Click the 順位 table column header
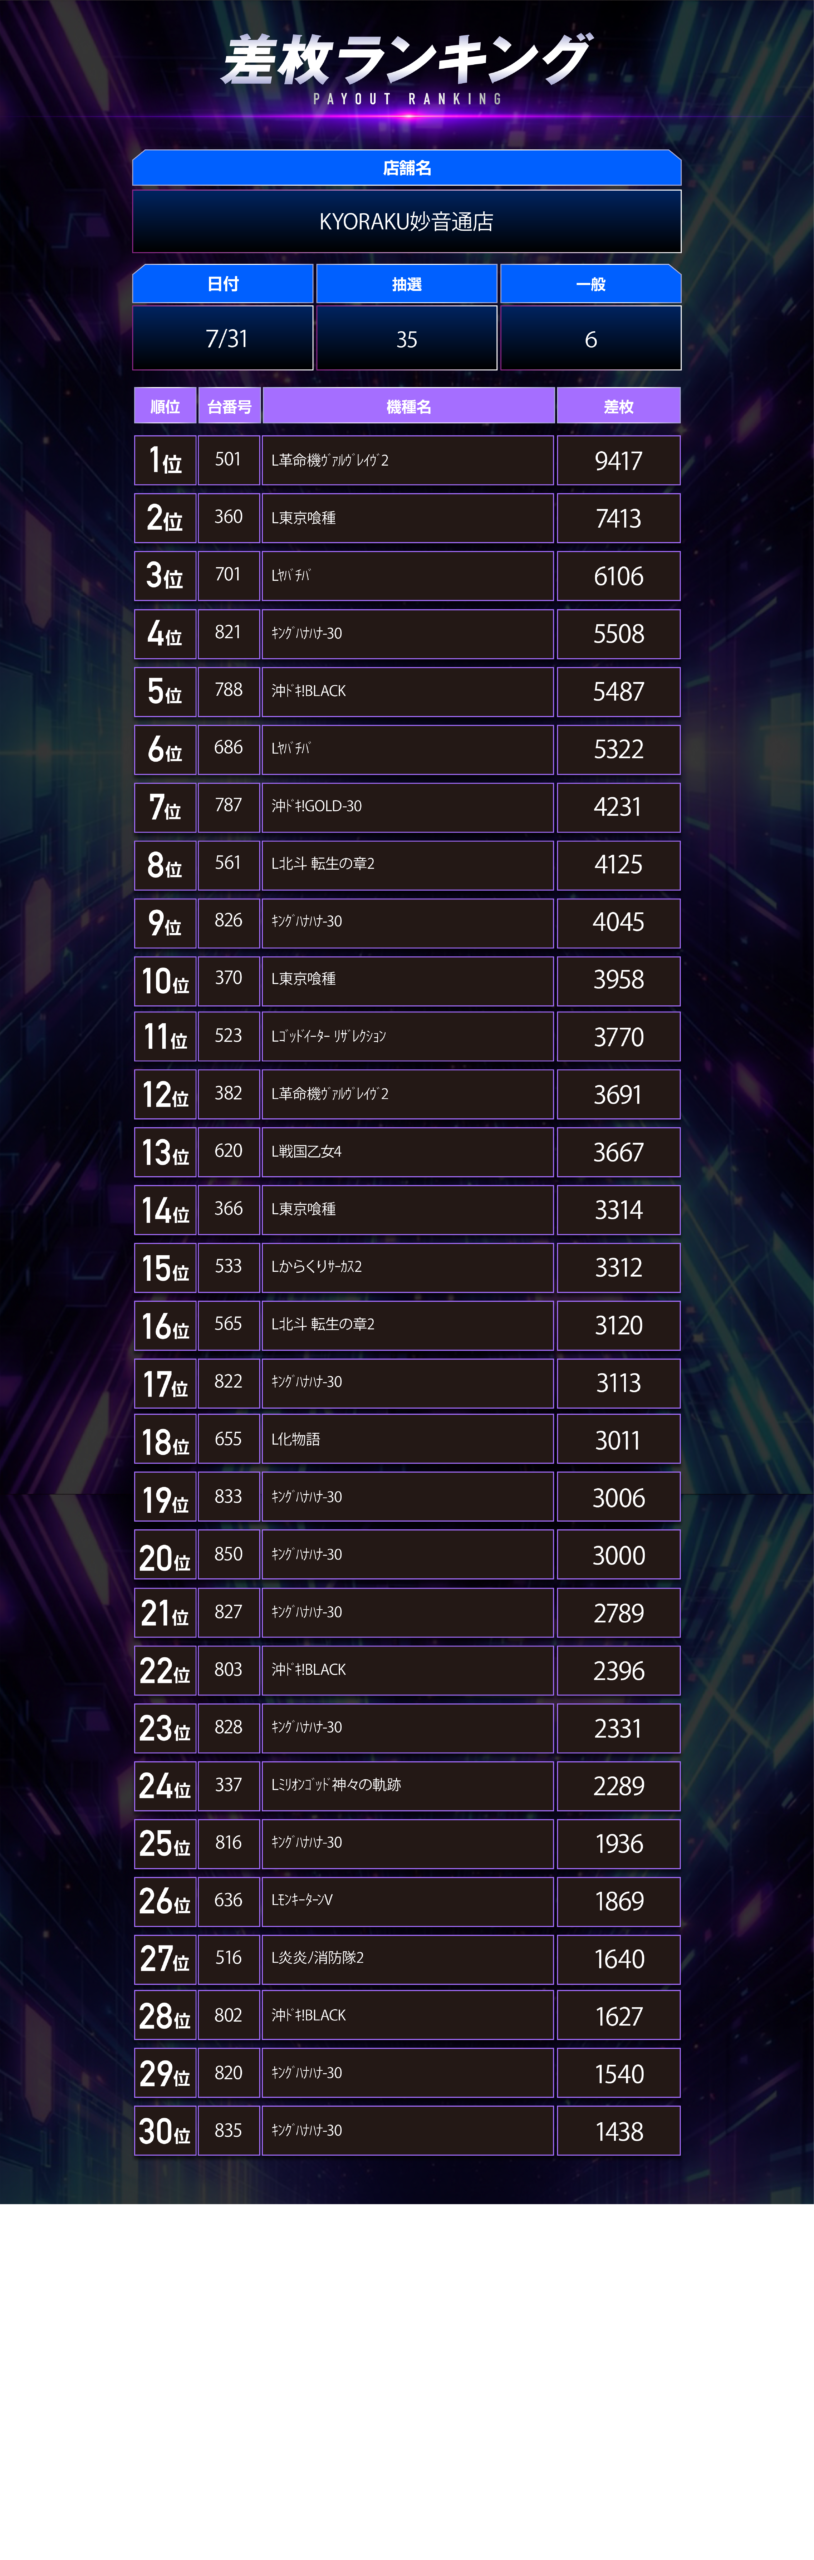Screen dimensions: 814x2560 pyautogui.click(x=165, y=406)
